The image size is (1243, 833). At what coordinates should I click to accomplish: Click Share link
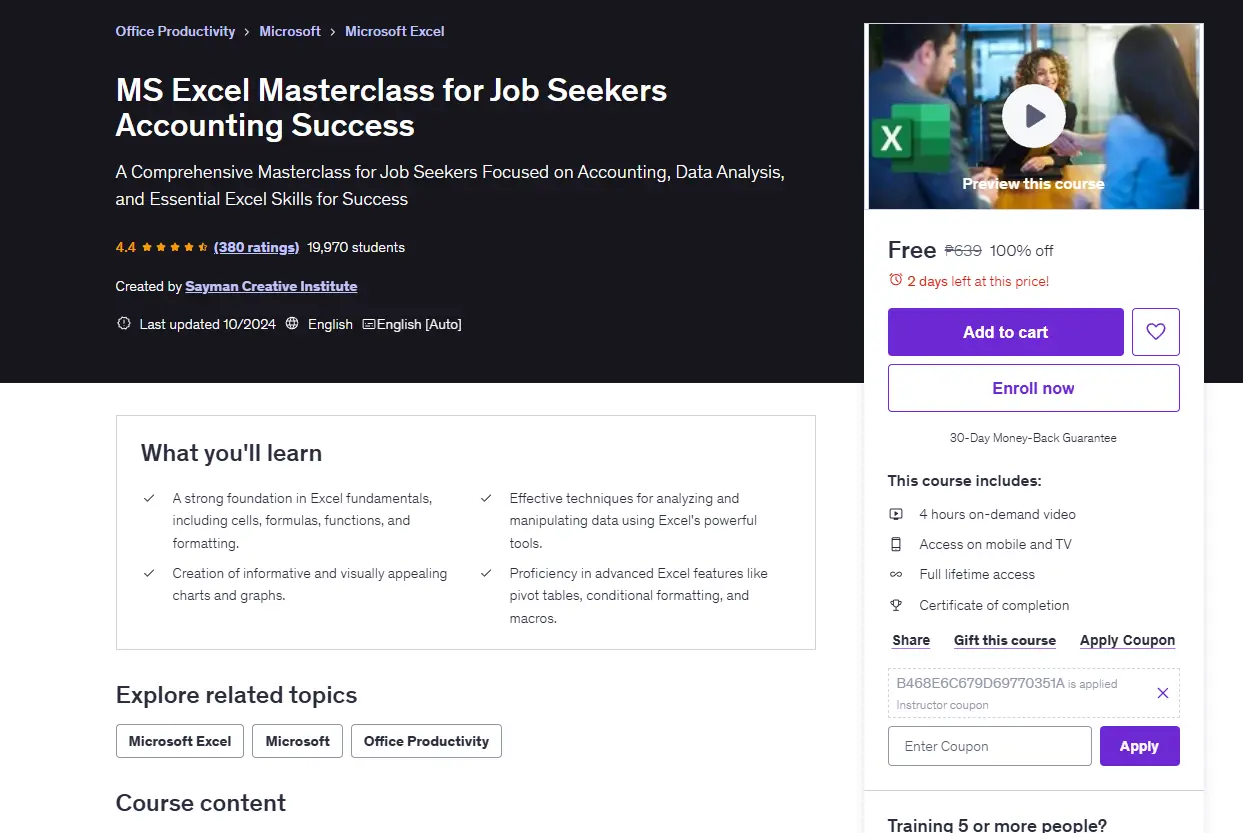[911, 640]
